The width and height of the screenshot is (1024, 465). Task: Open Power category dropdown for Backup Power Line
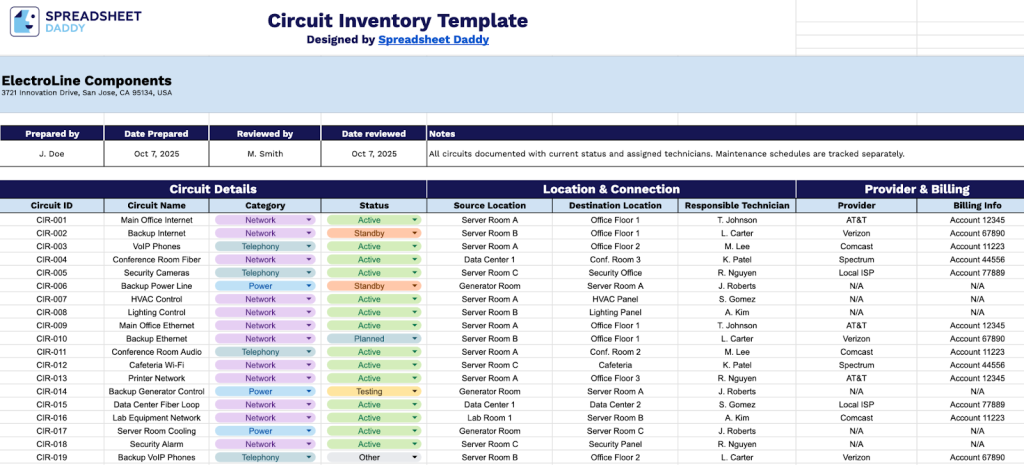point(309,286)
